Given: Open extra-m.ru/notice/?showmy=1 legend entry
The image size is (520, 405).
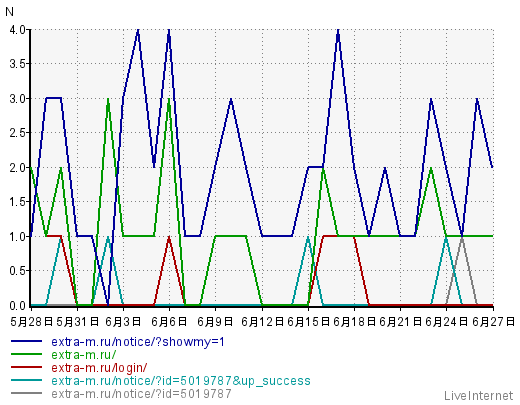Looking at the screenshot, I should coord(138,342).
